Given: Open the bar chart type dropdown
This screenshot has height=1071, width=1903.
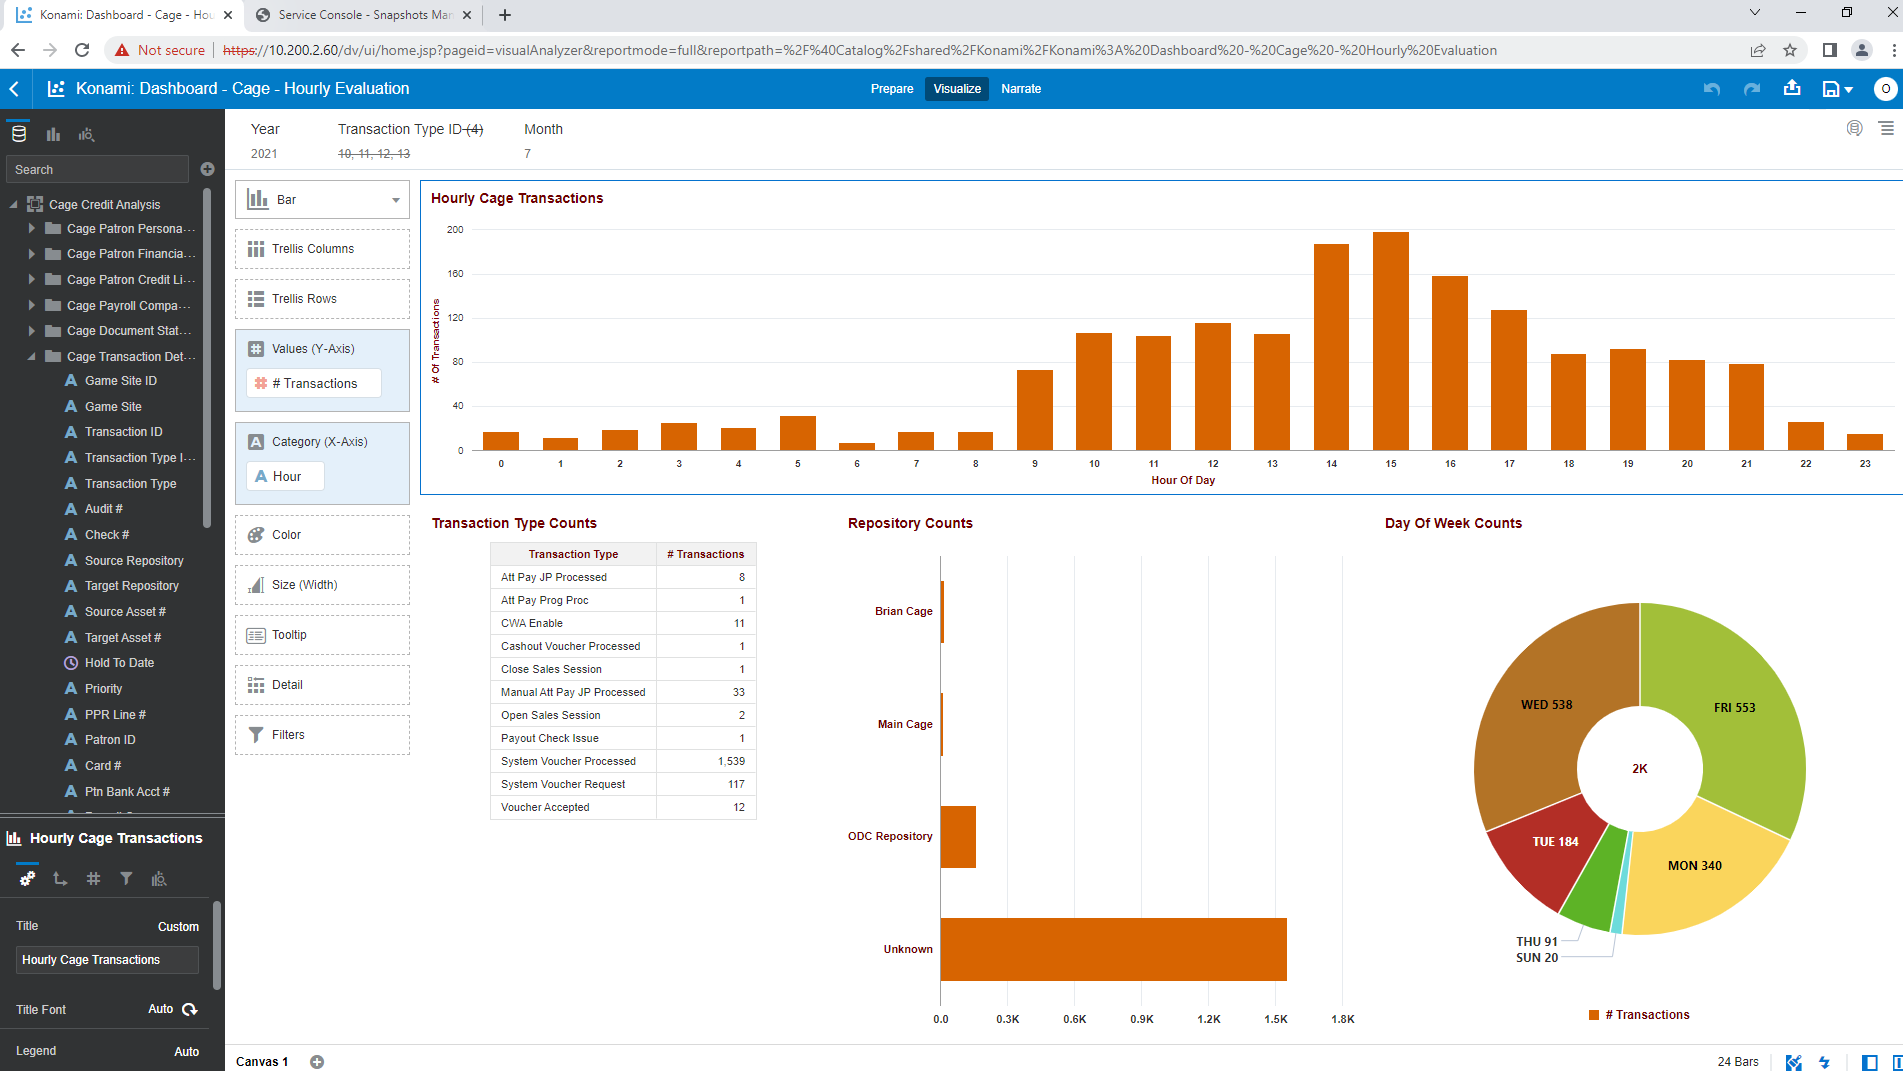Looking at the screenshot, I should (322, 200).
